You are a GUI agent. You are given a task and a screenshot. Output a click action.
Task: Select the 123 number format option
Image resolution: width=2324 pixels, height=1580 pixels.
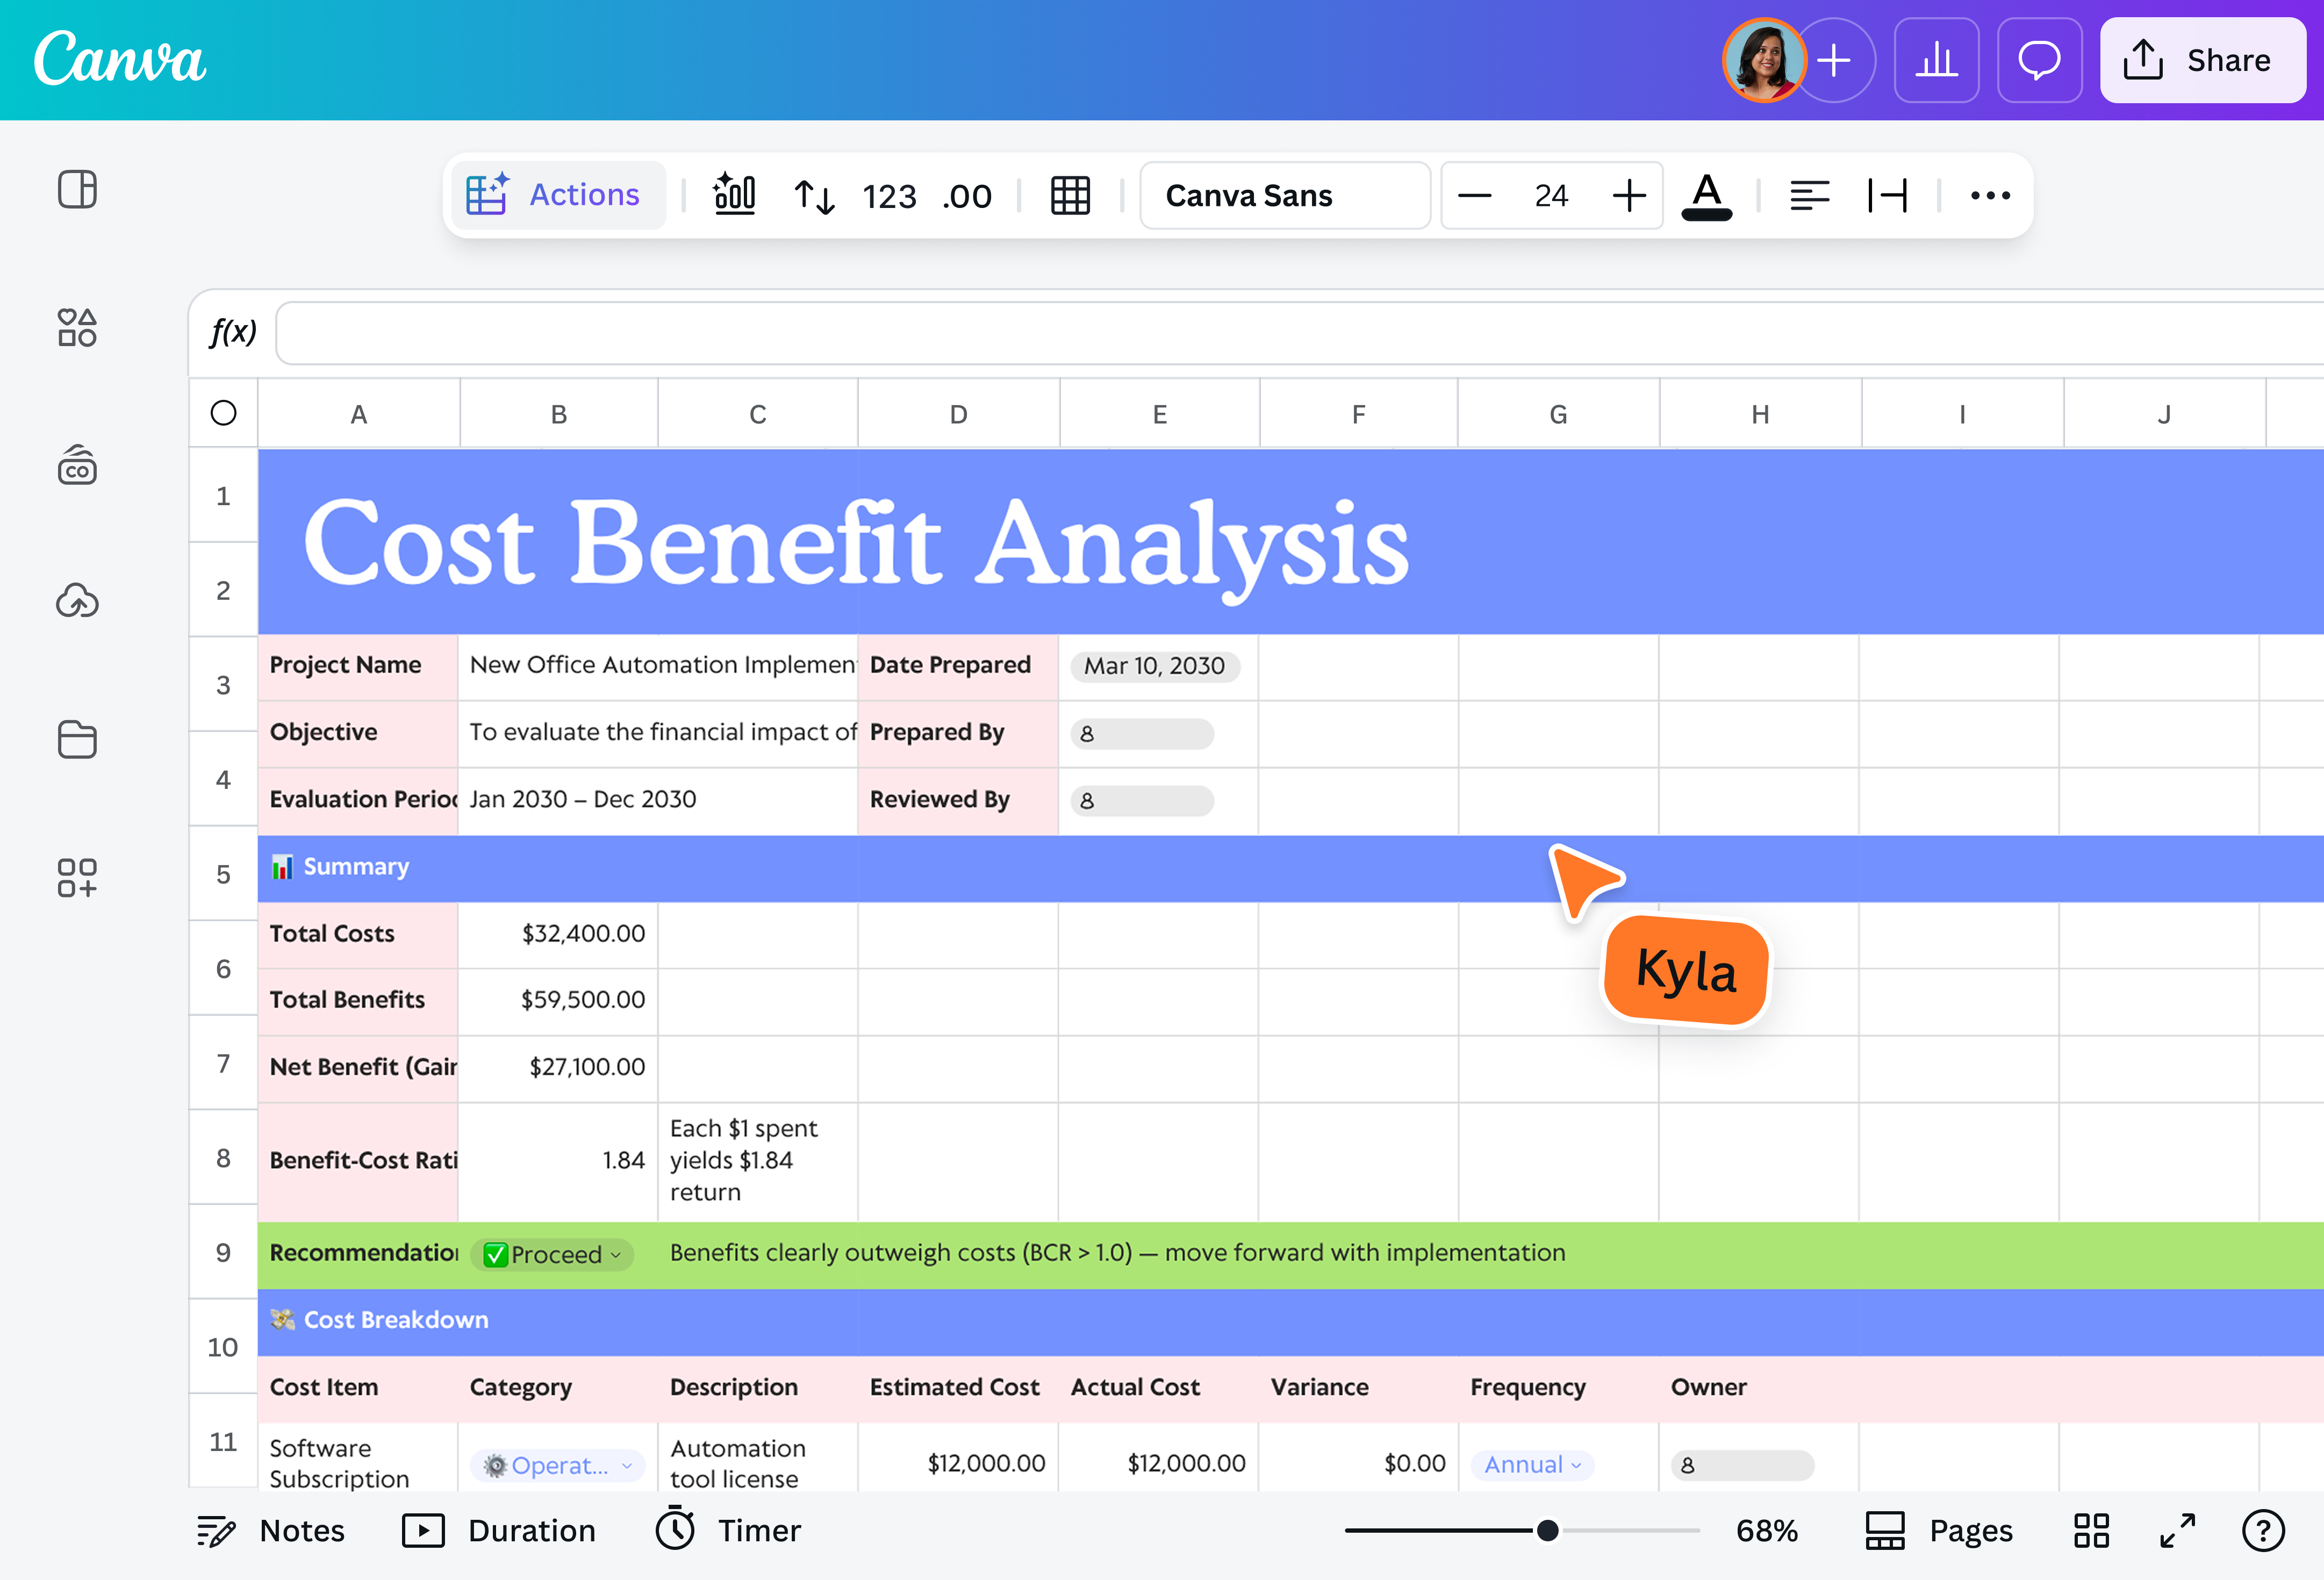pyautogui.click(x=889, y=196)
